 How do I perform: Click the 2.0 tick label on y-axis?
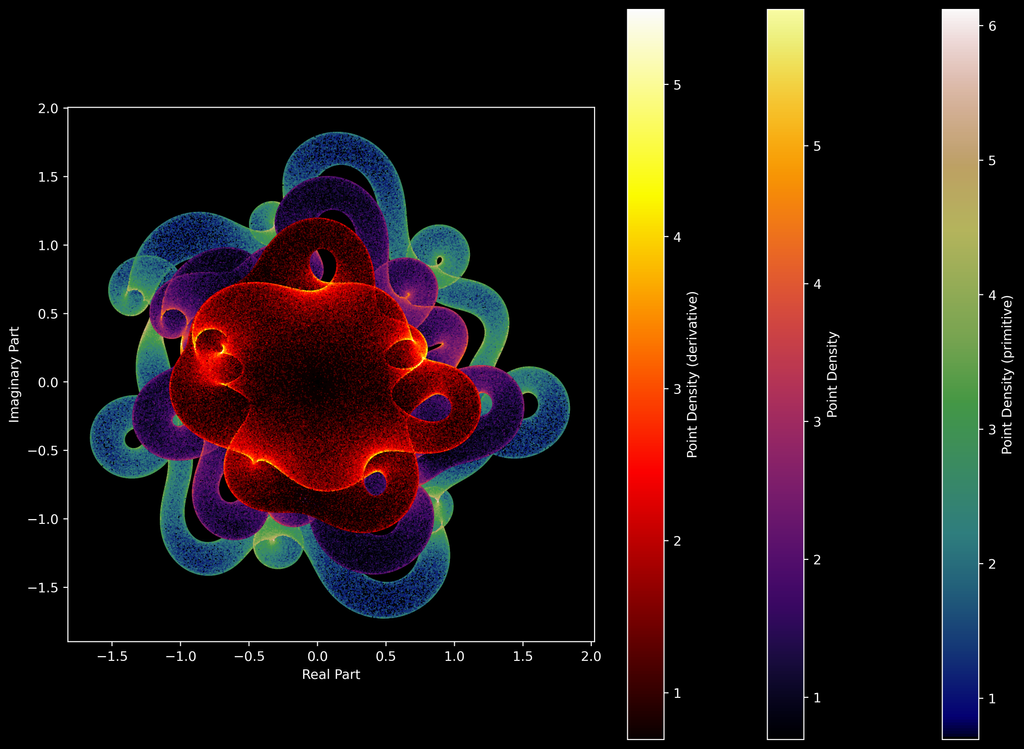click(46, 108)
